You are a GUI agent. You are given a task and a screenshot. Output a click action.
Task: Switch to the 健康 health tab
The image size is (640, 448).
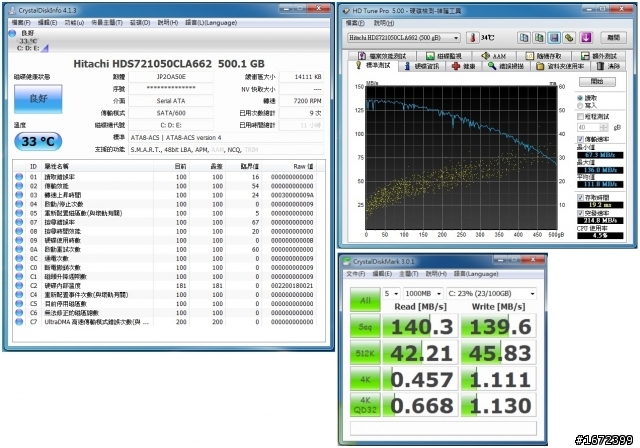click(x=464, y=66)
